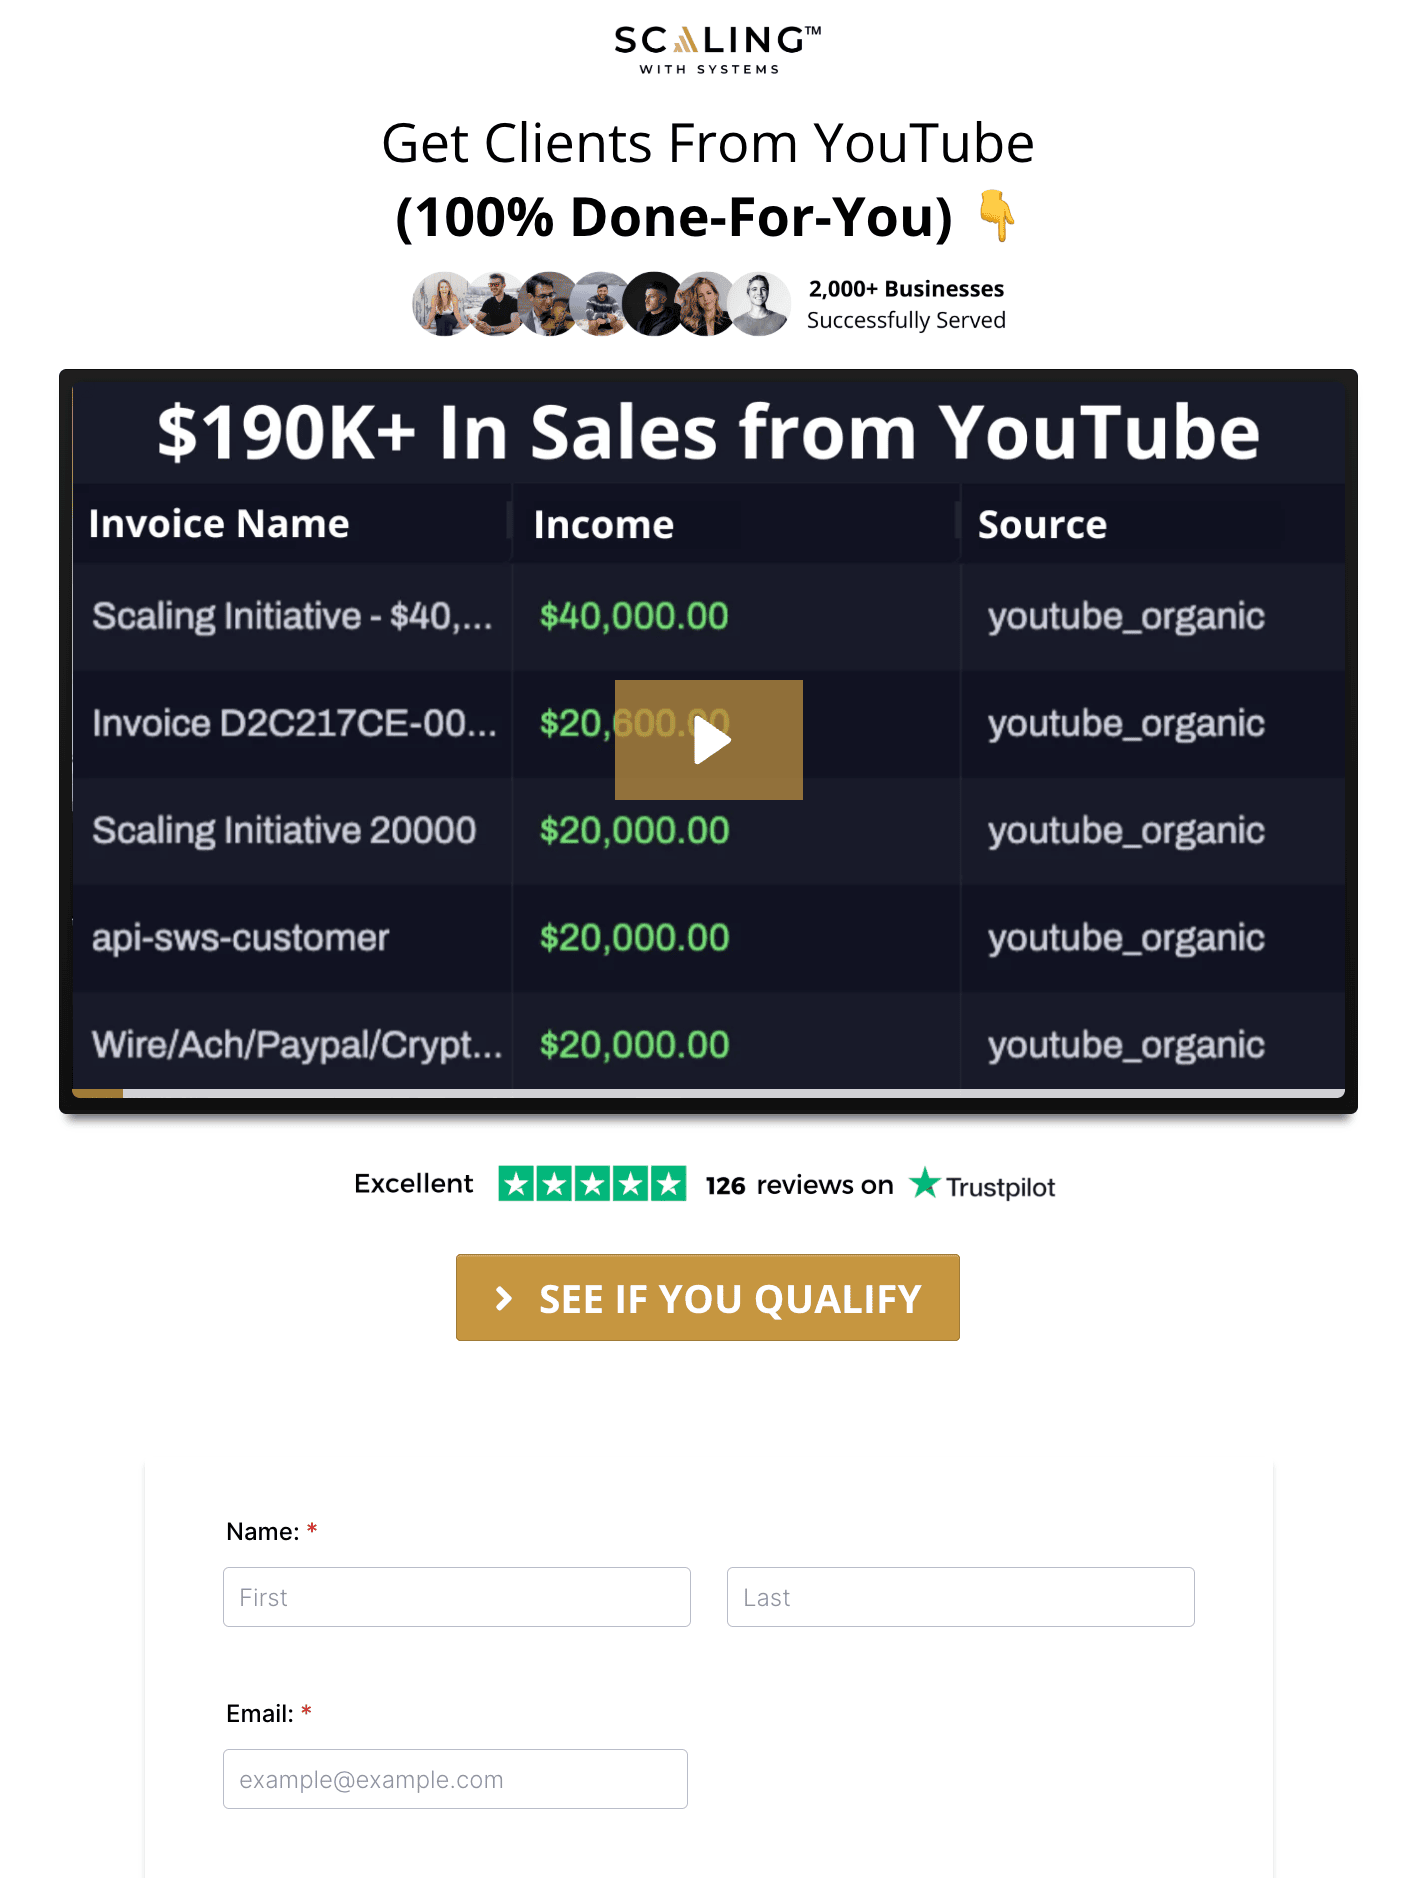The image size is (1424, 1878).
Task: Seek on the video progress bar
Action: pos(708,1093)
